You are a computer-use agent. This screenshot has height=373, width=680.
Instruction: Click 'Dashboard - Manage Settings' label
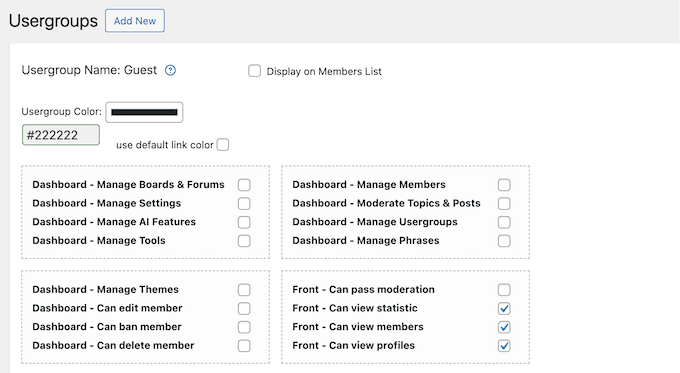coord(107,203)
